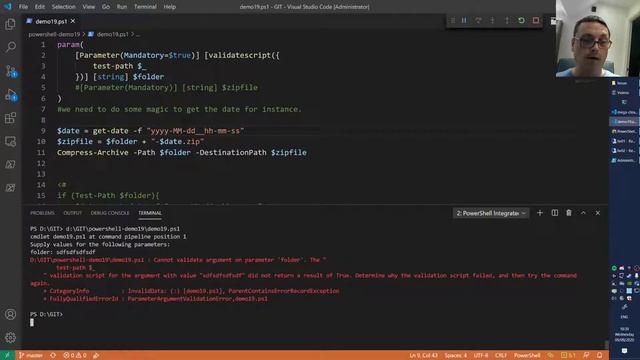Open the Manage gear icon
640x360 pixels.
point(11,338)
